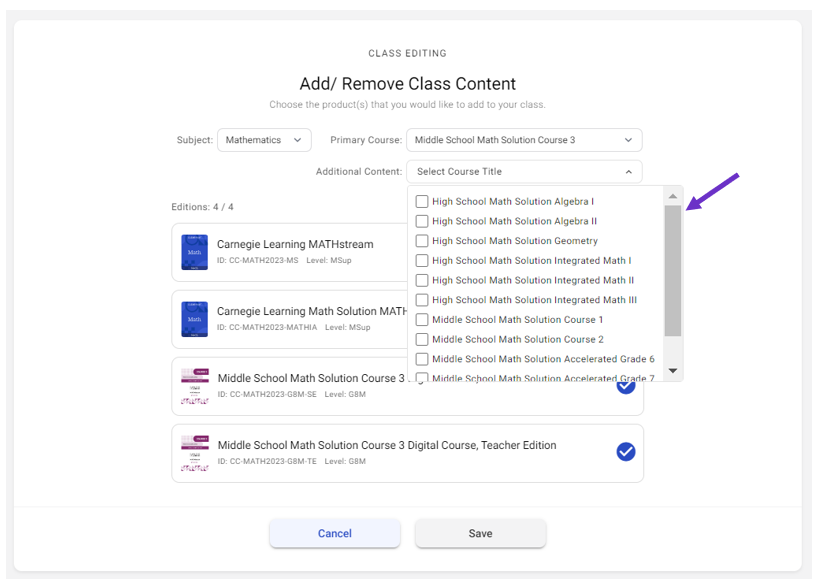The width and height of the screenshot is (819, 587).
Task: Click the Course 3 Teacher Edition thumbnail
Action: (x=194, y=453)
